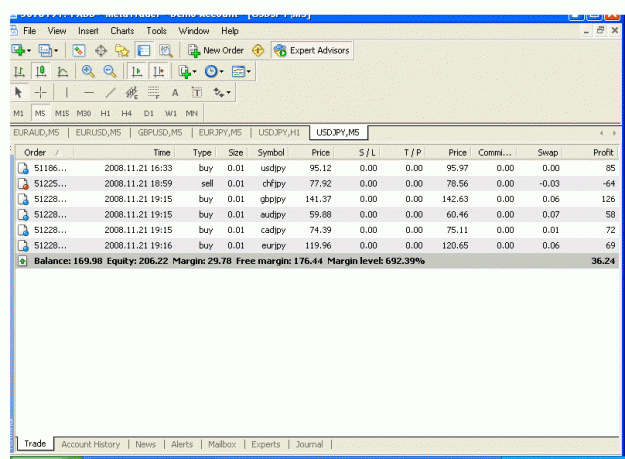This screenshot has width=625, height=459.
Task: Set timeframe to M1
Action: [19, 114]
